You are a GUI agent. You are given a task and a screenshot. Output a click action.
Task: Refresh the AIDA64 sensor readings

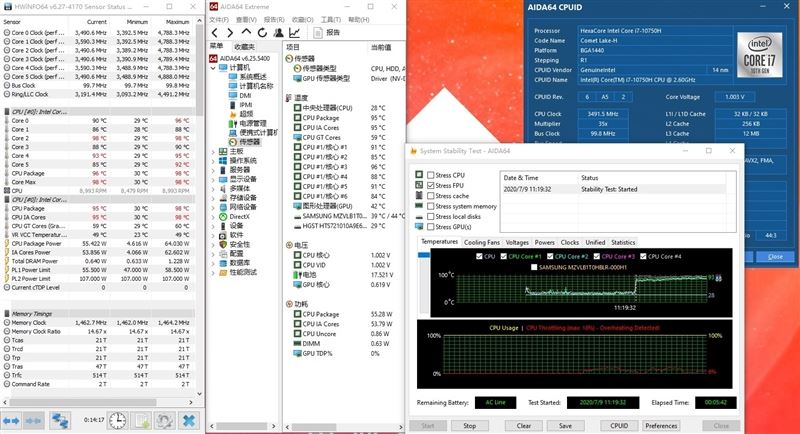point(262,33)
